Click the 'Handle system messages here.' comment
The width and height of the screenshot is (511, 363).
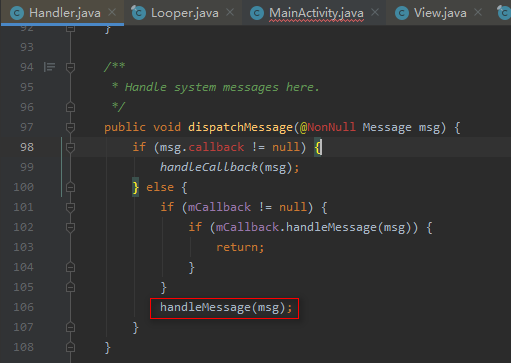pos(222,87)
